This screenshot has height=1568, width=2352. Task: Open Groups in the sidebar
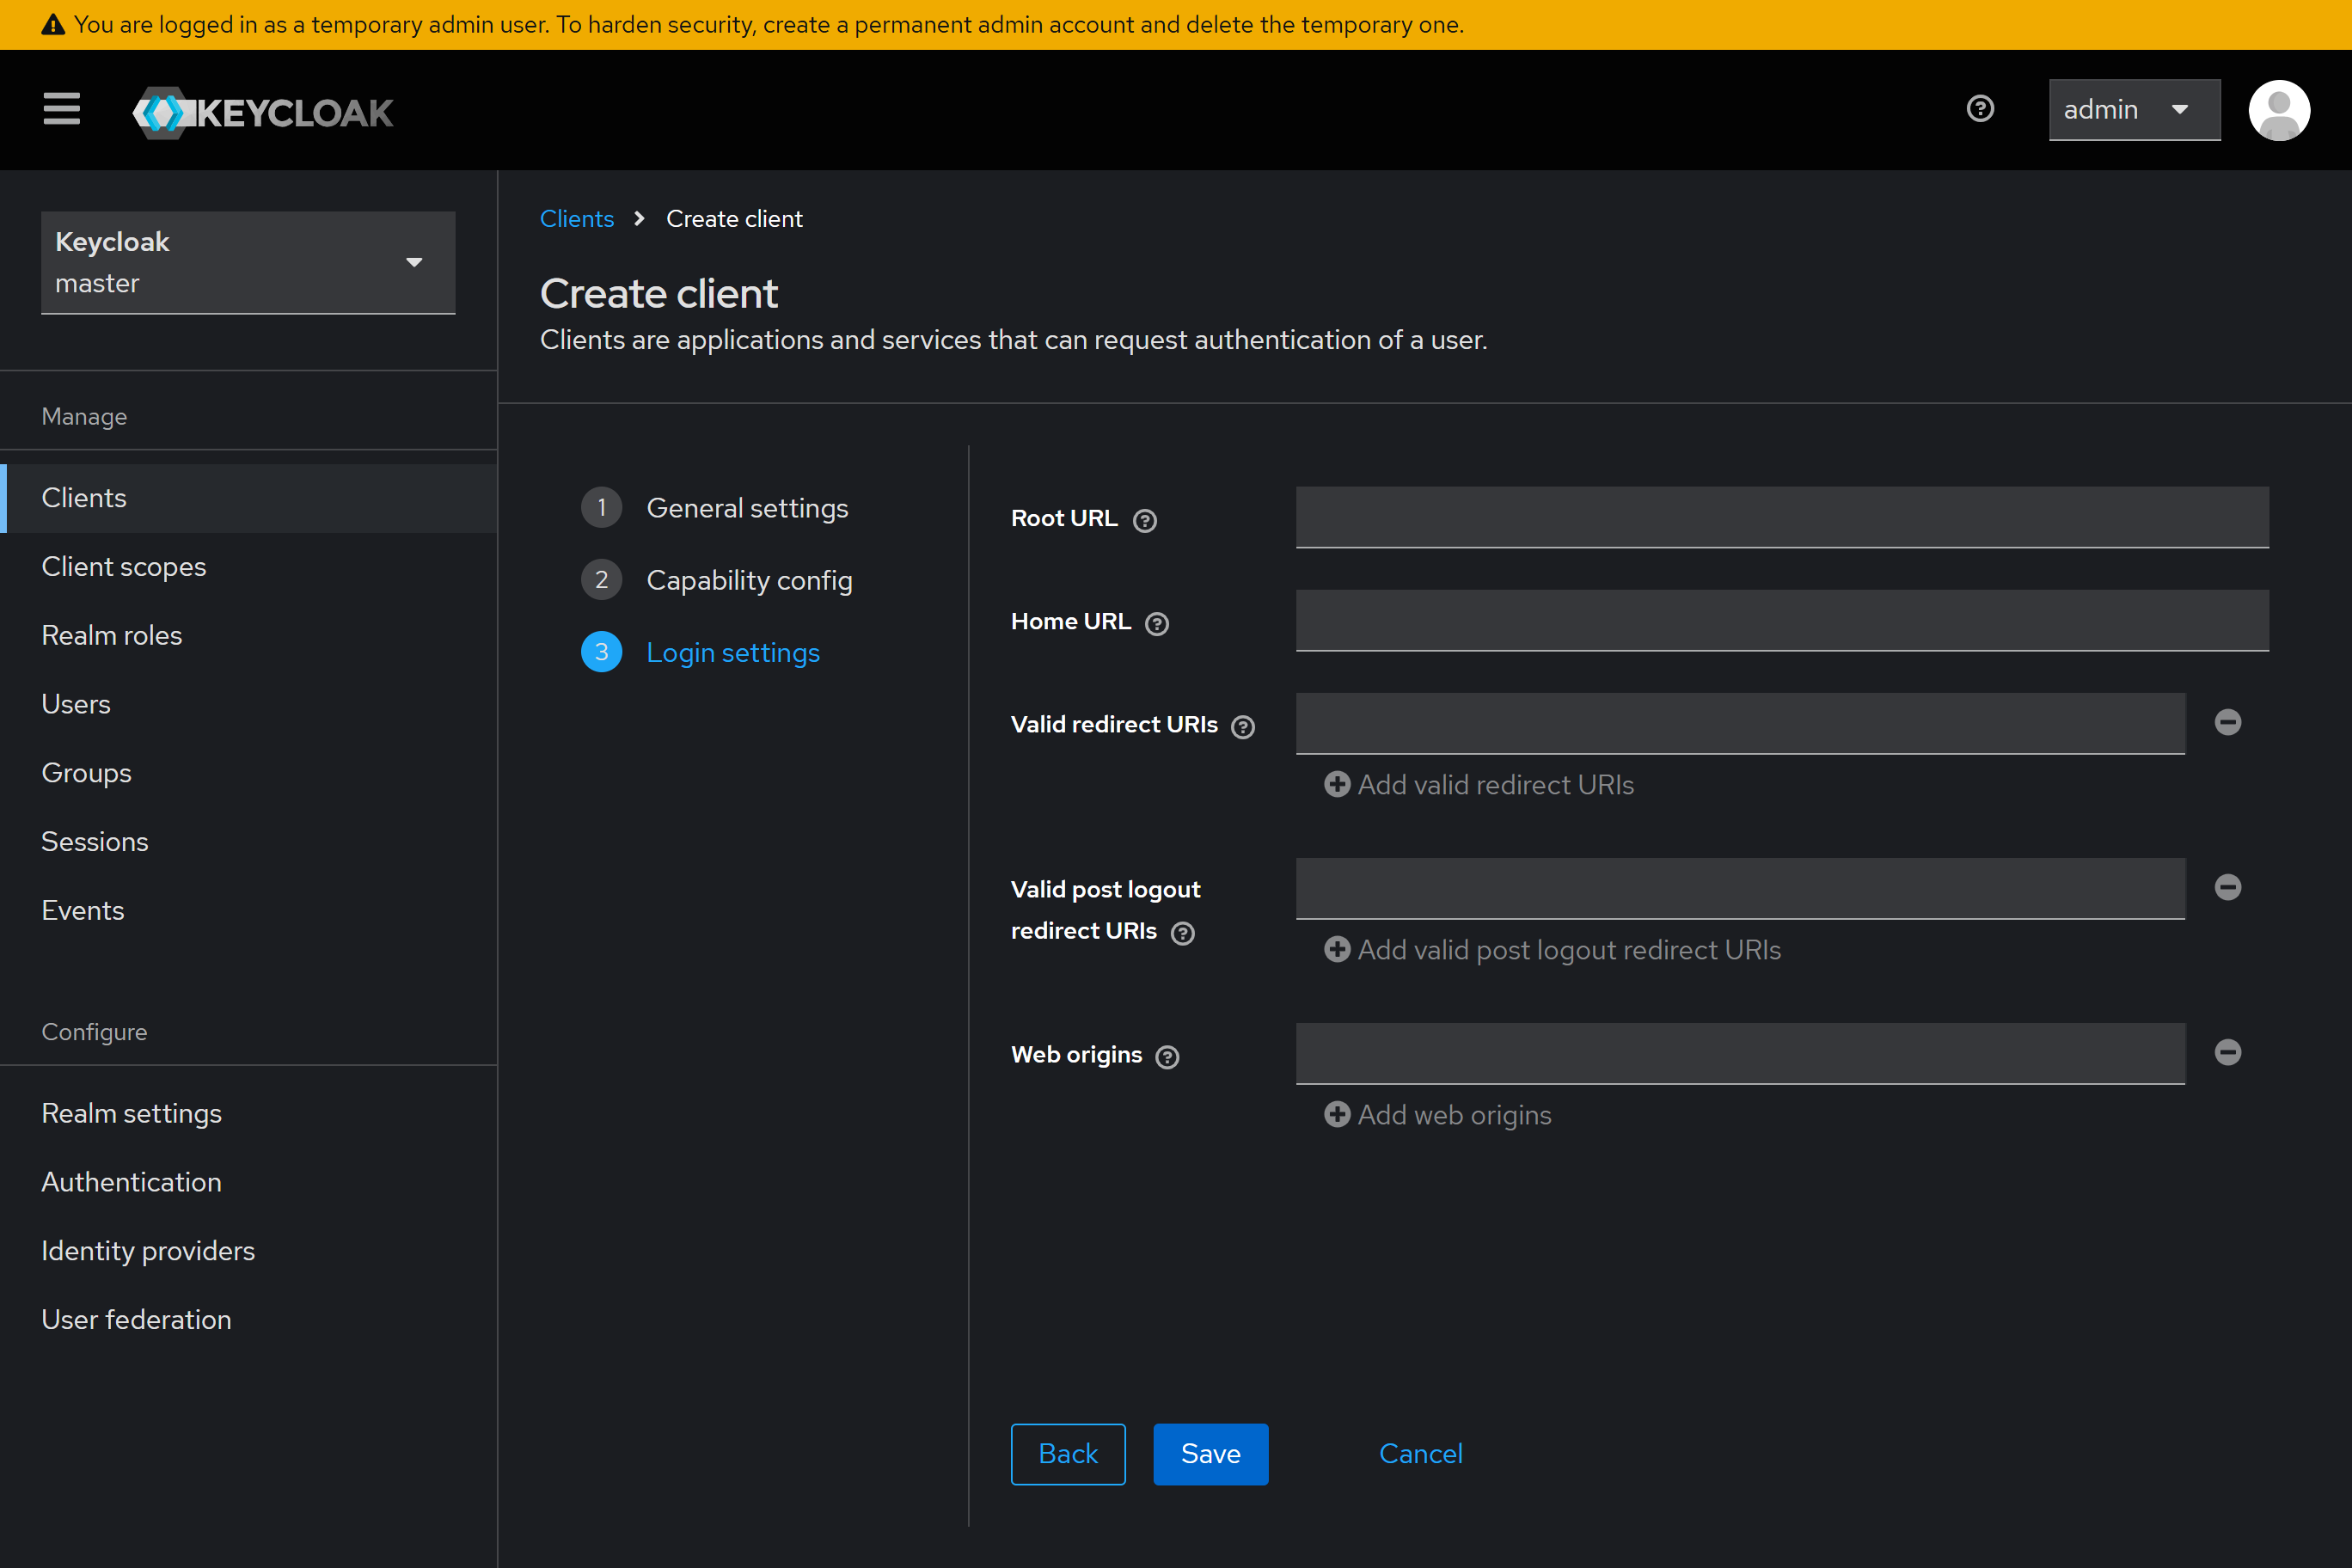(x=249, y=773)
